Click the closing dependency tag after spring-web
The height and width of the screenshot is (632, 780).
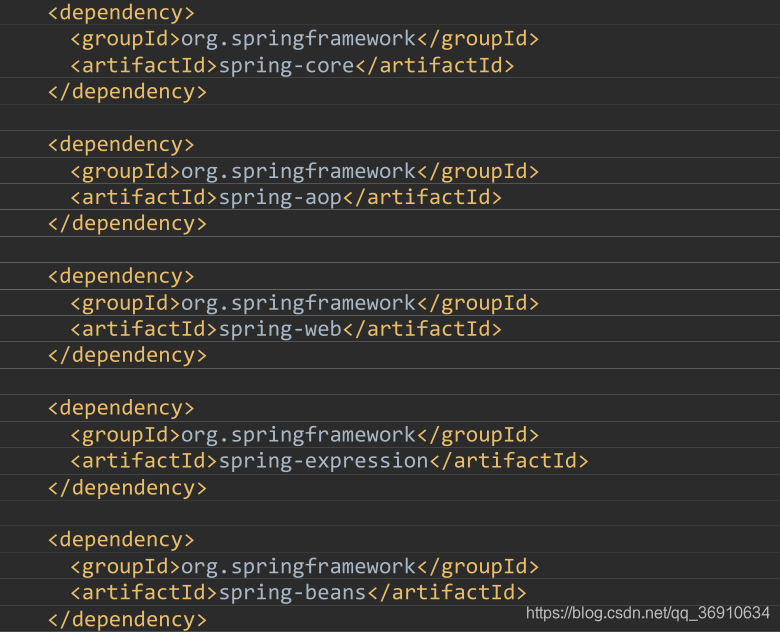click(x=127, y=355)
